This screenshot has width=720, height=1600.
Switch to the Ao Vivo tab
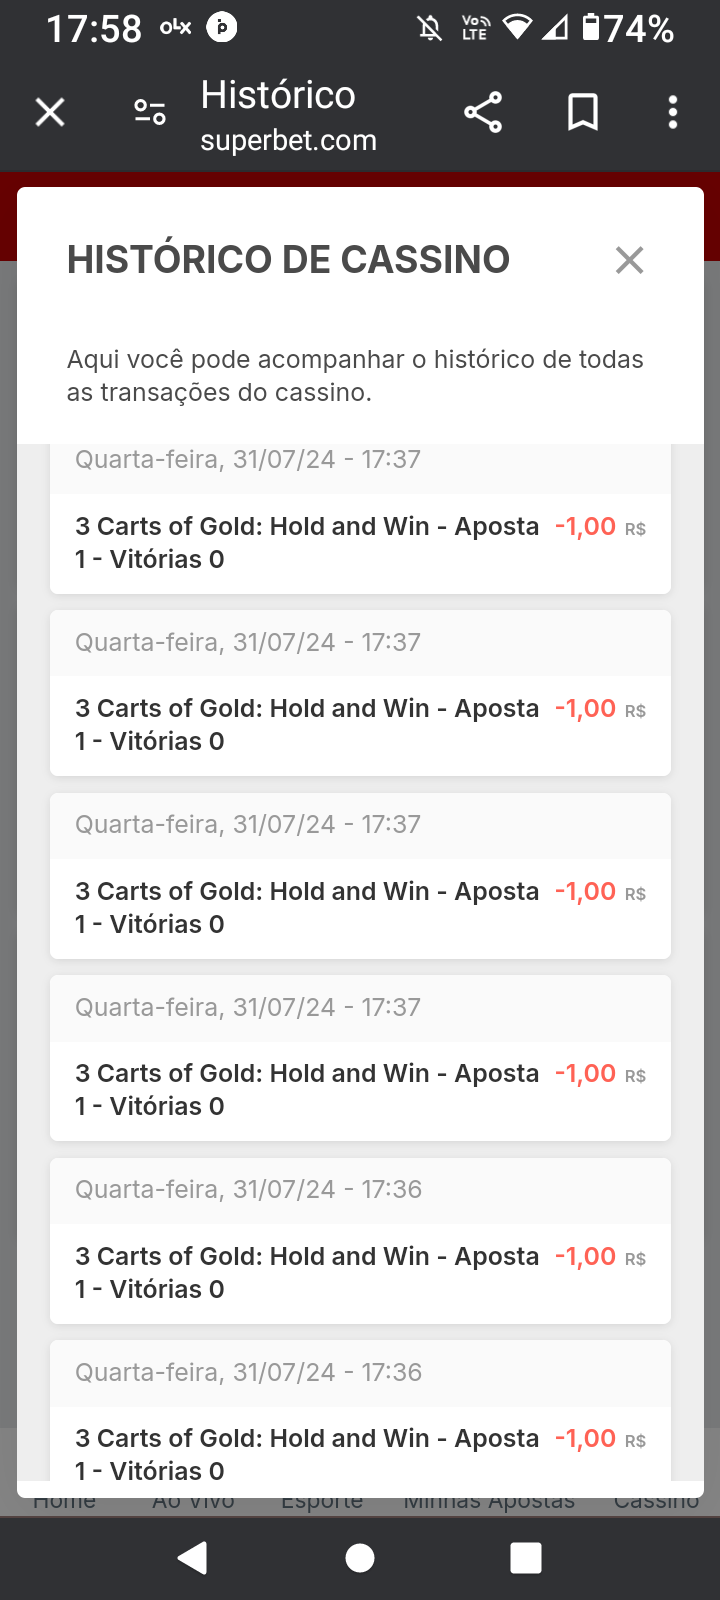193,1502
